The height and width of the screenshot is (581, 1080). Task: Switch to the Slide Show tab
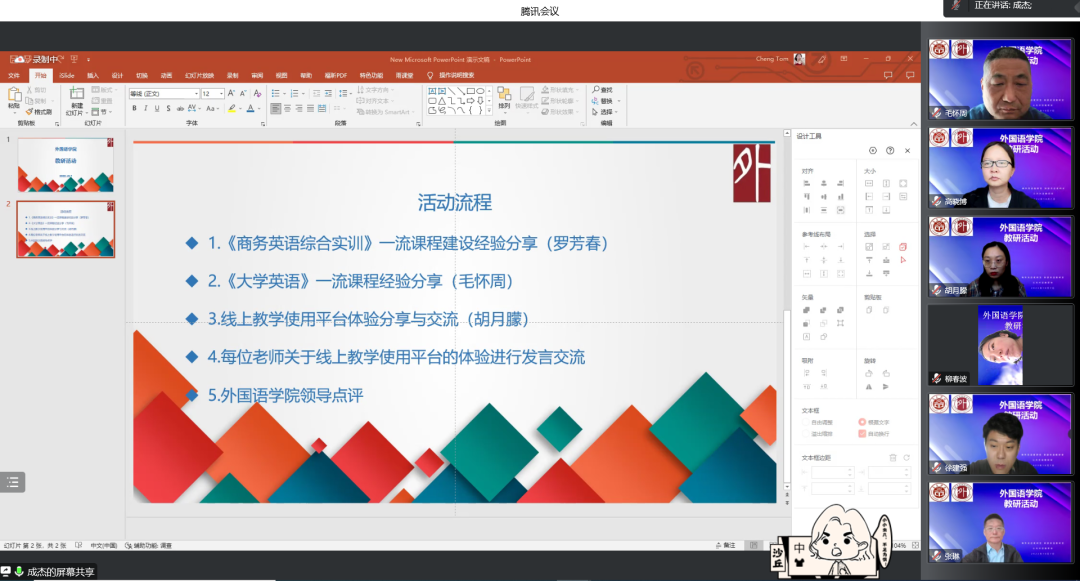(x=199, y=75)
